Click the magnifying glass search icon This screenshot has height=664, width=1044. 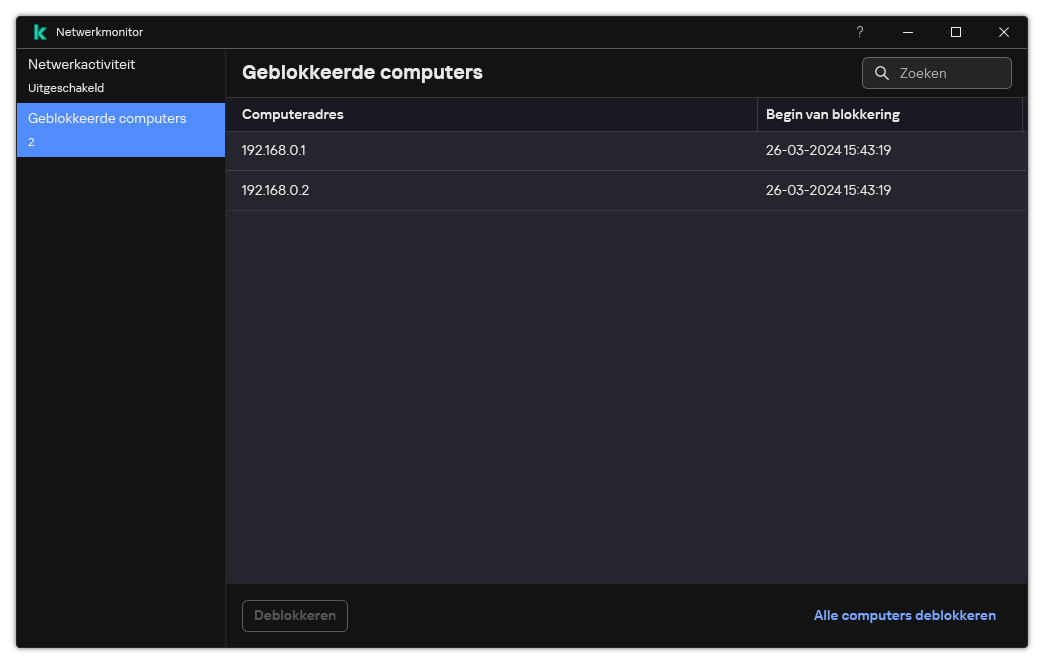pos(881,72)
